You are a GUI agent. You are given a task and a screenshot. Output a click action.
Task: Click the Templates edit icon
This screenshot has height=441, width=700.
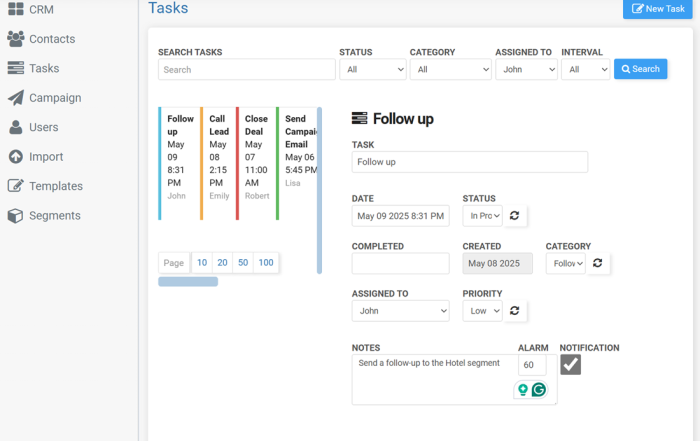pyautogui.click(x=16, y=186)
